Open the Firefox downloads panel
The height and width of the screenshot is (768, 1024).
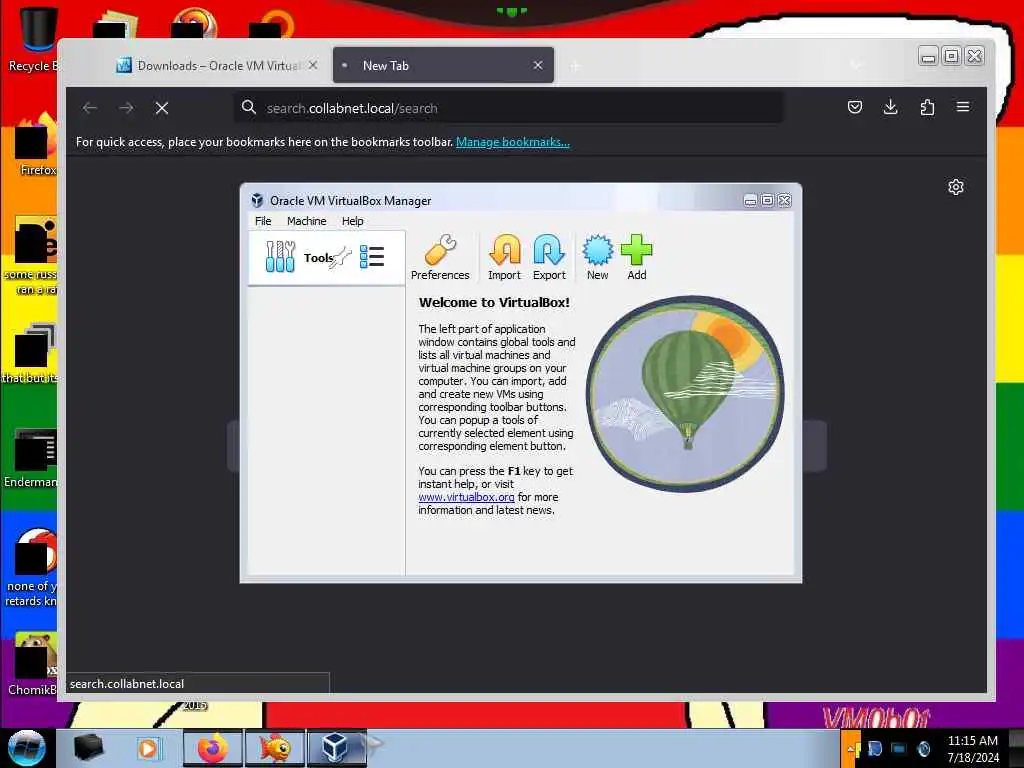[890, 107]
